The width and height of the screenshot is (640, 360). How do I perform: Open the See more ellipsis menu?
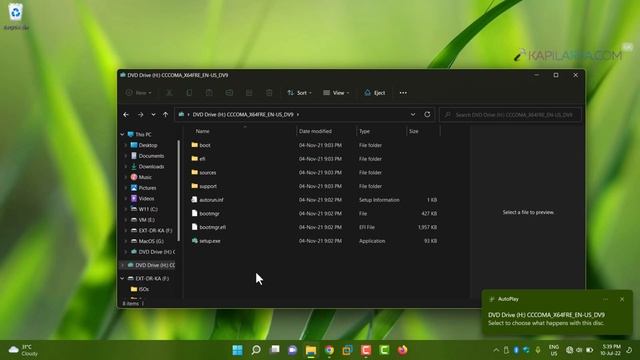pos(403,93)
